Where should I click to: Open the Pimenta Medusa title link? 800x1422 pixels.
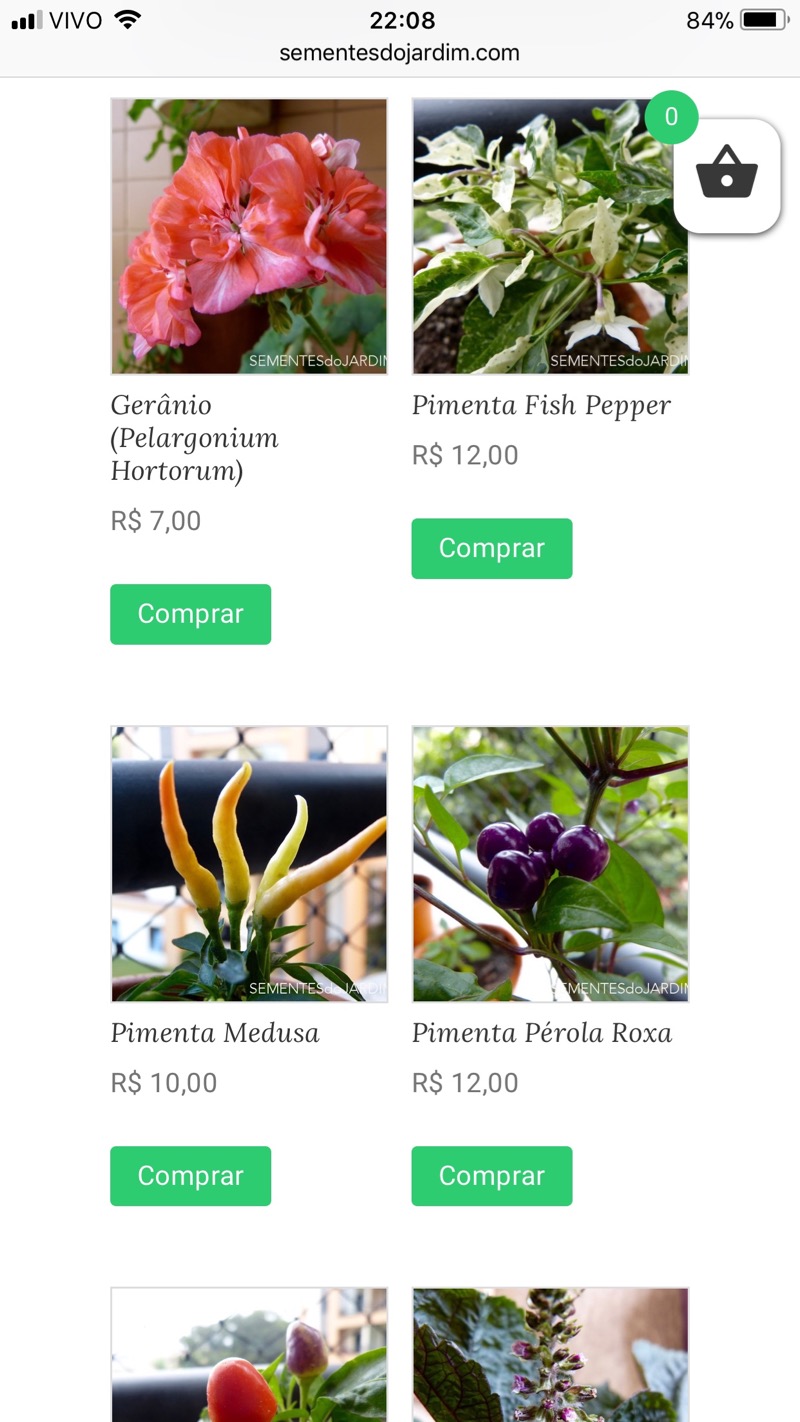(x=215, y=1033)
